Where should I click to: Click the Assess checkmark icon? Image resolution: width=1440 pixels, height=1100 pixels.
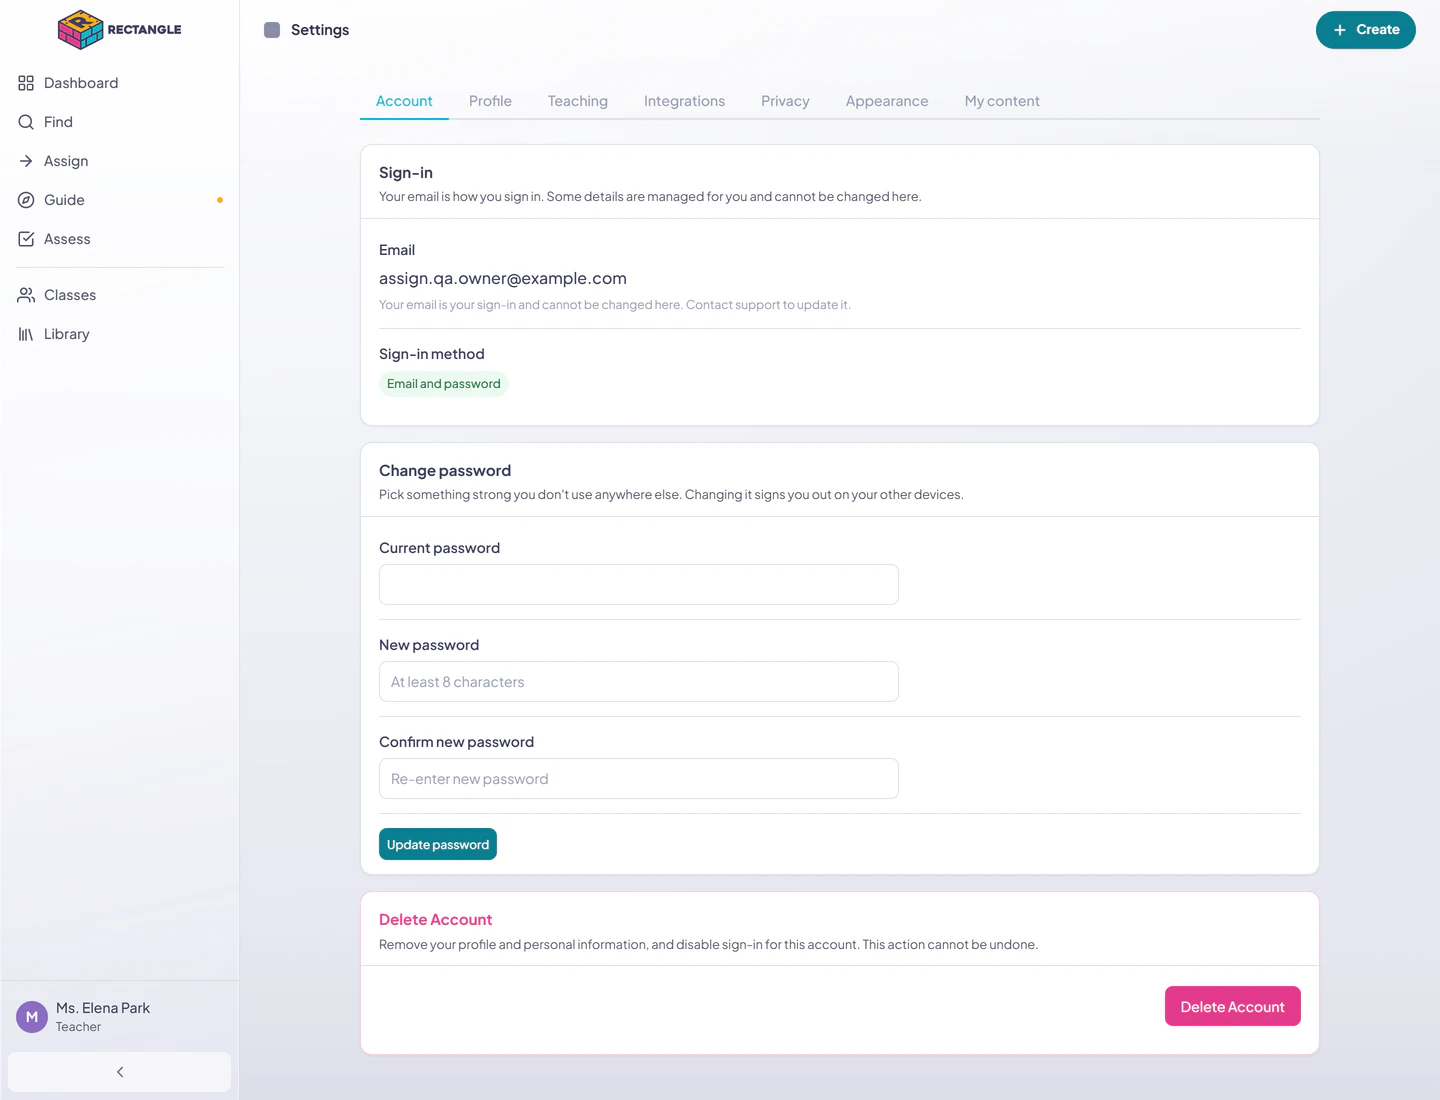(26, 239)
